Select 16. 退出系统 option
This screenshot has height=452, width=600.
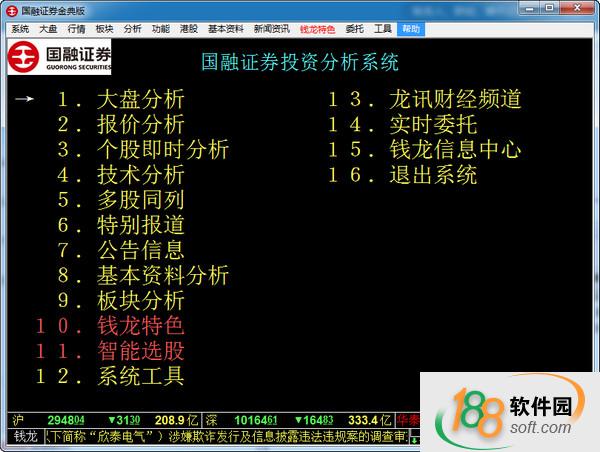pyautogui.click(x=403, y=175)
